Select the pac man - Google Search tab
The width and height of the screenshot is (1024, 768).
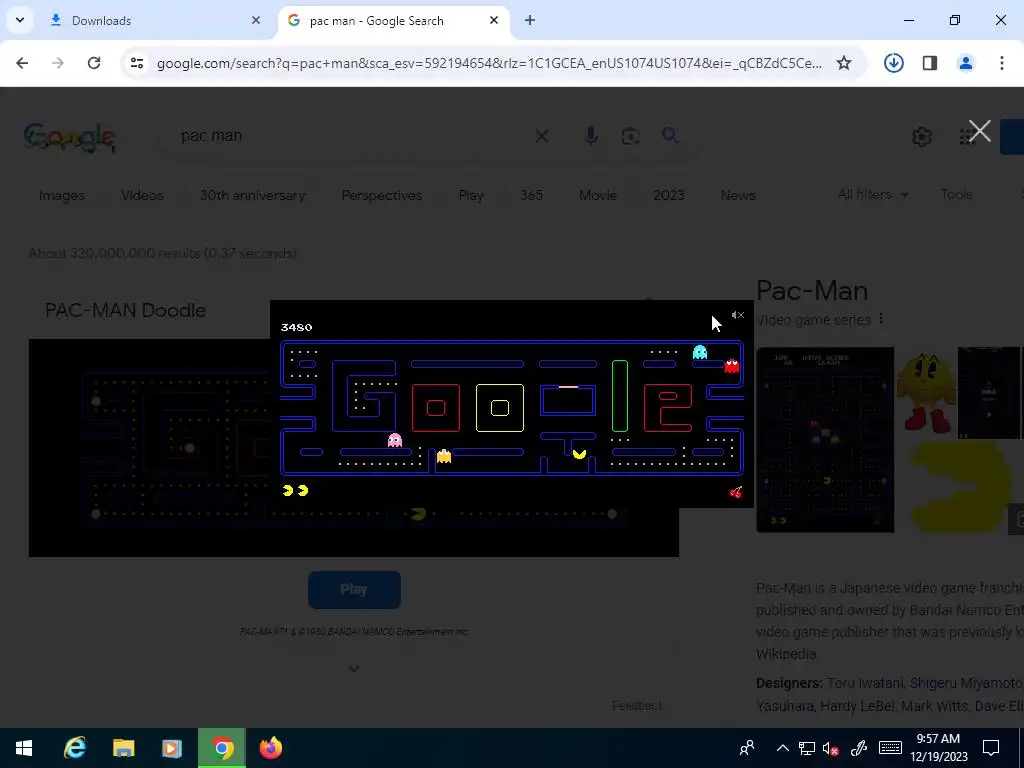point(393,21)
